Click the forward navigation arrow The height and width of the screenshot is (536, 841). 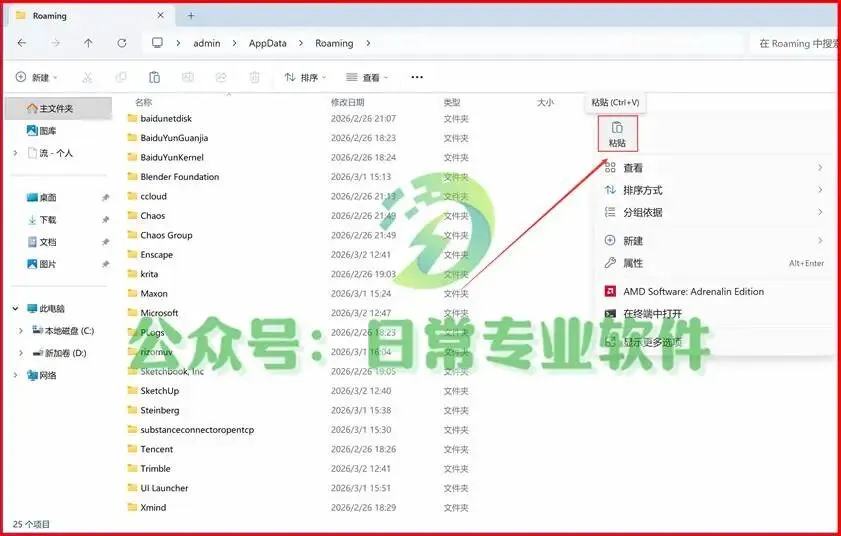[x=55, y=43]
